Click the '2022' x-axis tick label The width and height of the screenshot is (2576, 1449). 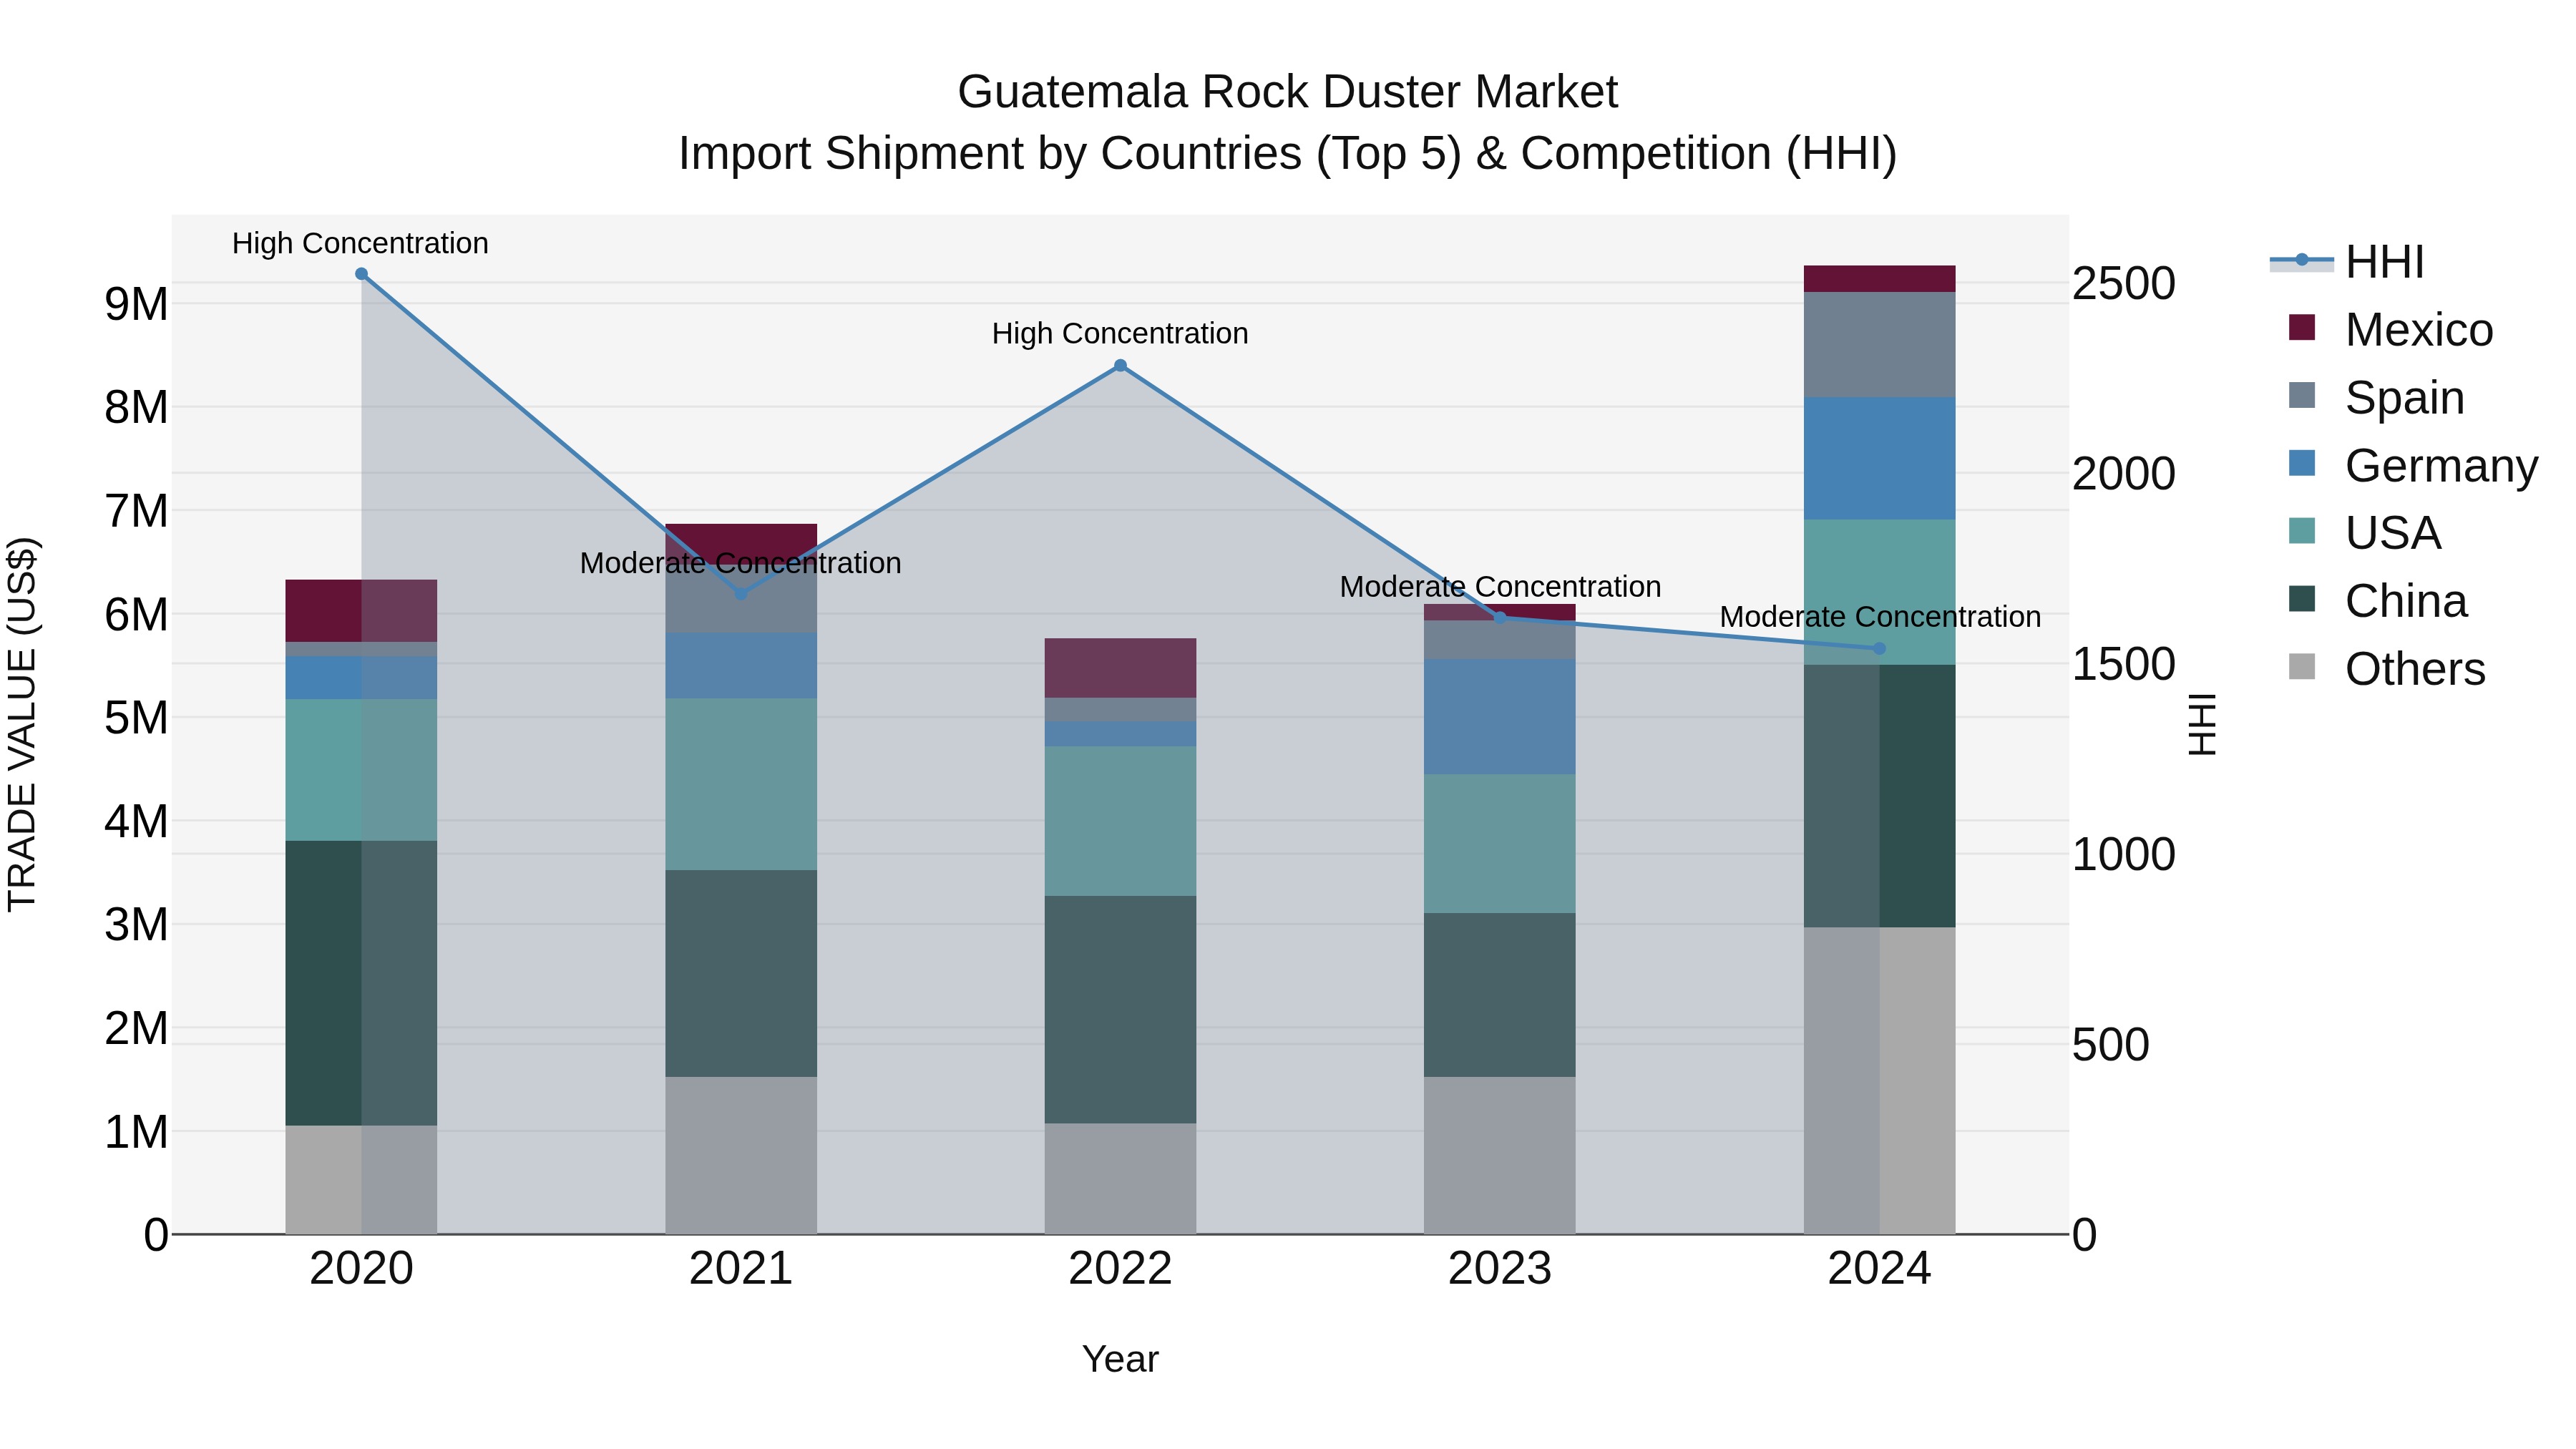tap(1120, 1269)
